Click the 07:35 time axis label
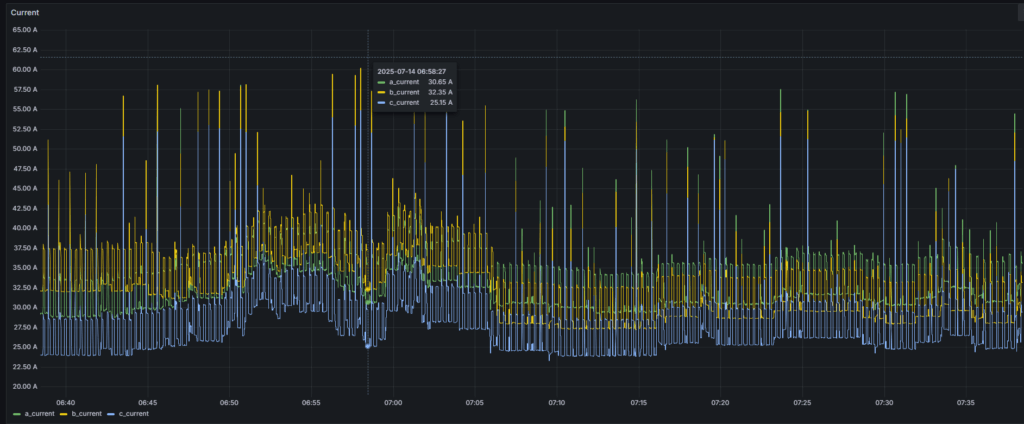This screenshot has width=1024, height=424. [966, 402]
